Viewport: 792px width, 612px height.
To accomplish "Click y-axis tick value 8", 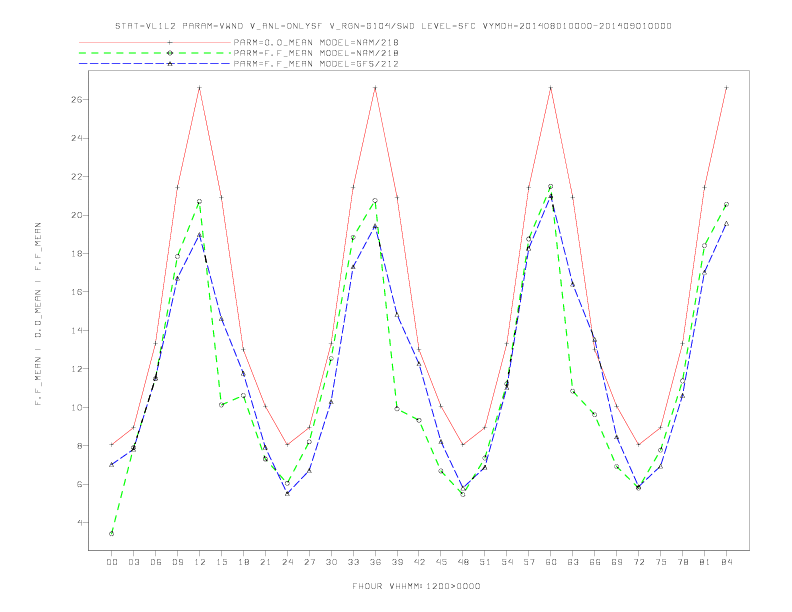I will 79,446.
